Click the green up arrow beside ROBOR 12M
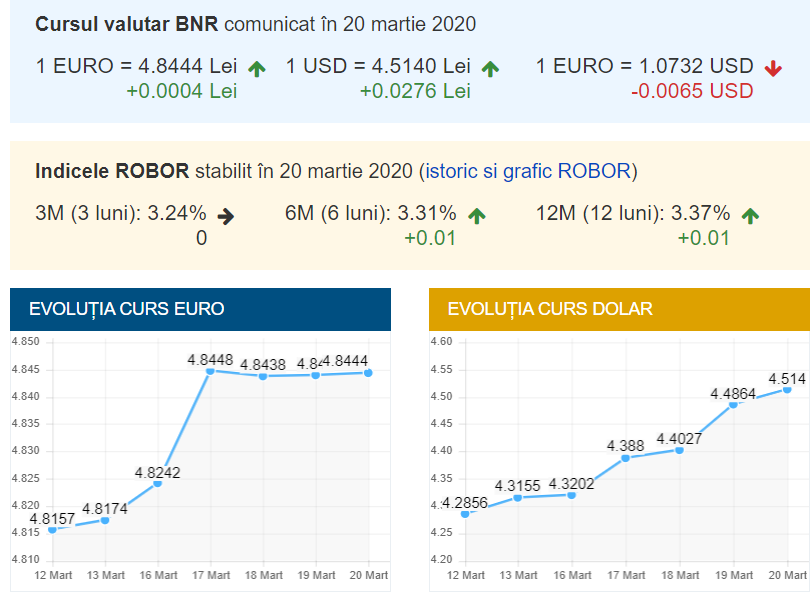 (750, 215)
